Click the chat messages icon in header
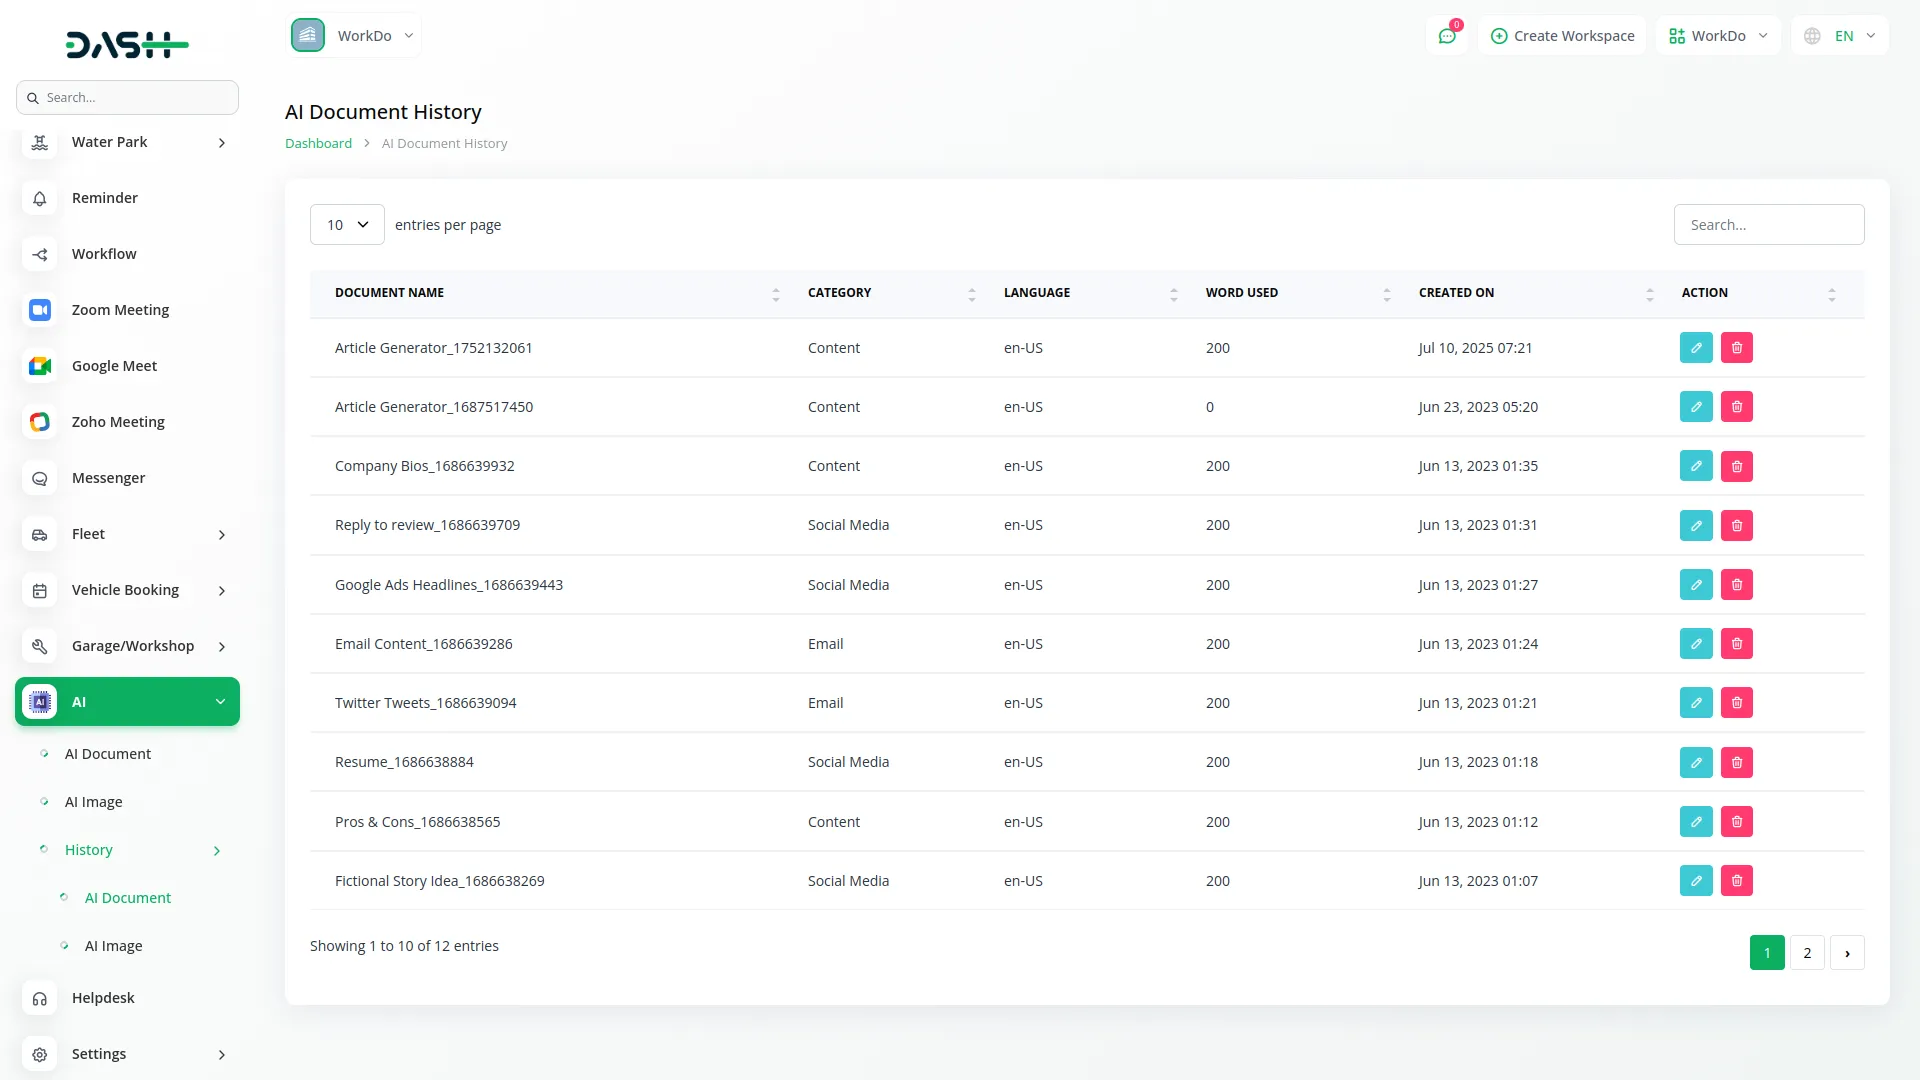Screen dimensions: 1920x1080 click(1446, 36)
